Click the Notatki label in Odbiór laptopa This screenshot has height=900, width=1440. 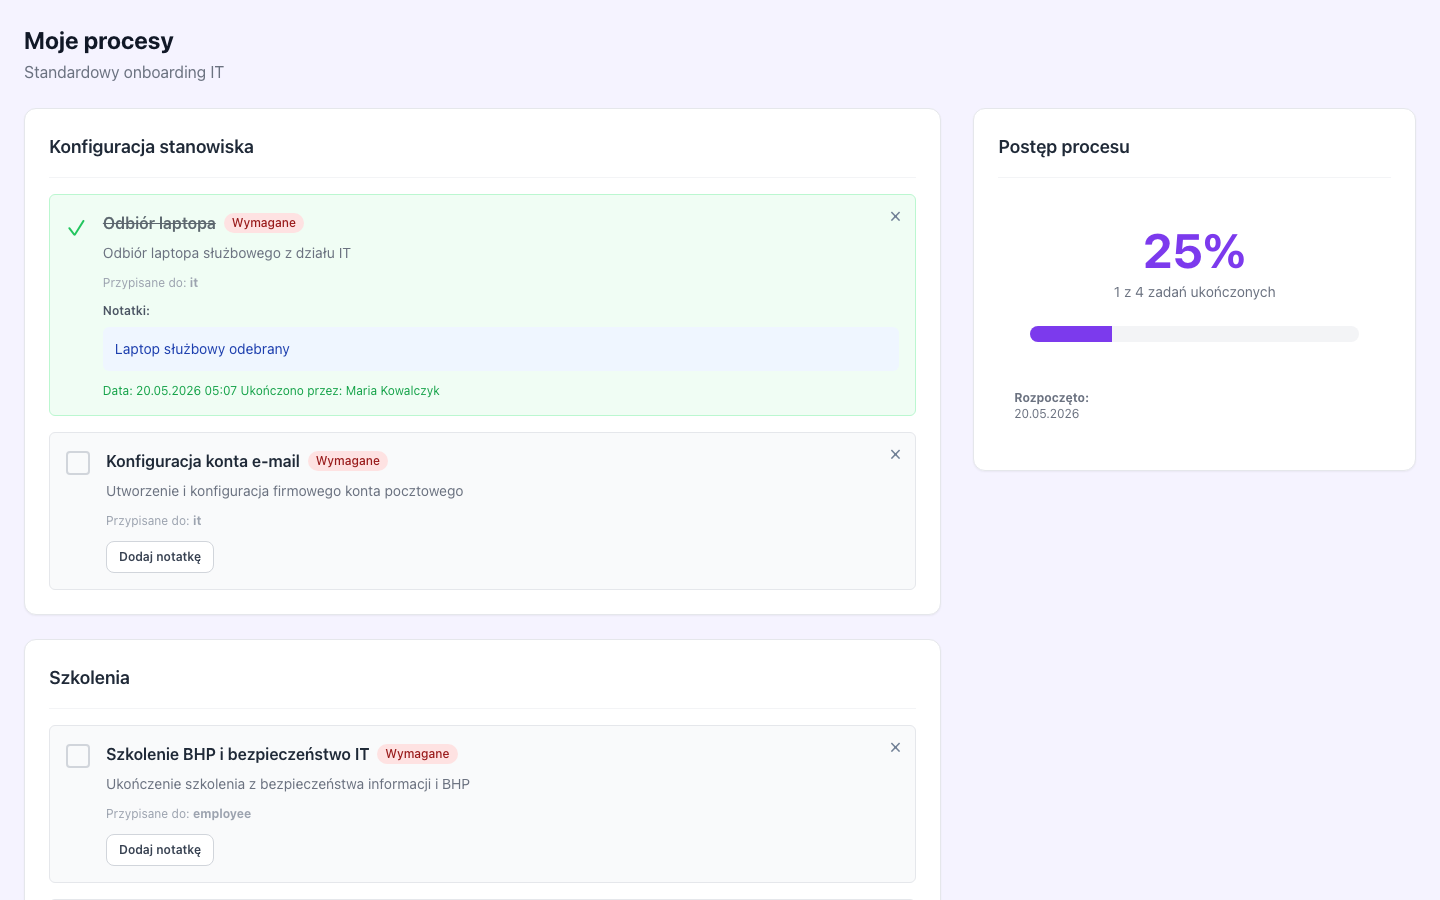(x=126, y=311)
